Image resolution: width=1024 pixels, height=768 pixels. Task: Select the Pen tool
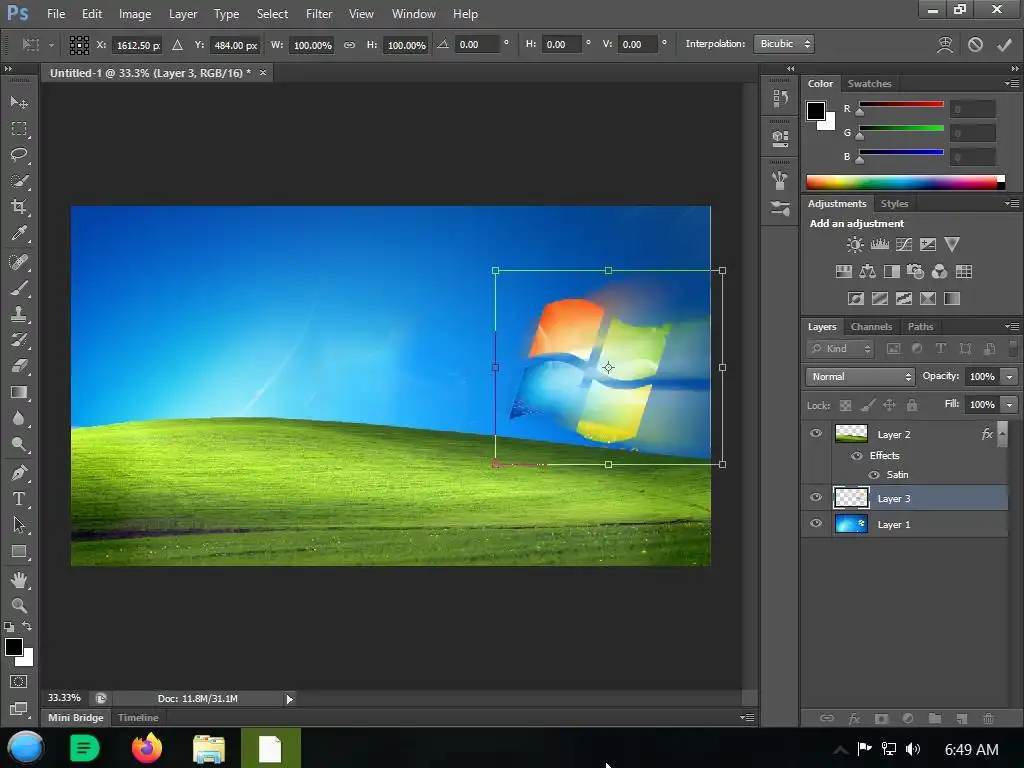19,473
